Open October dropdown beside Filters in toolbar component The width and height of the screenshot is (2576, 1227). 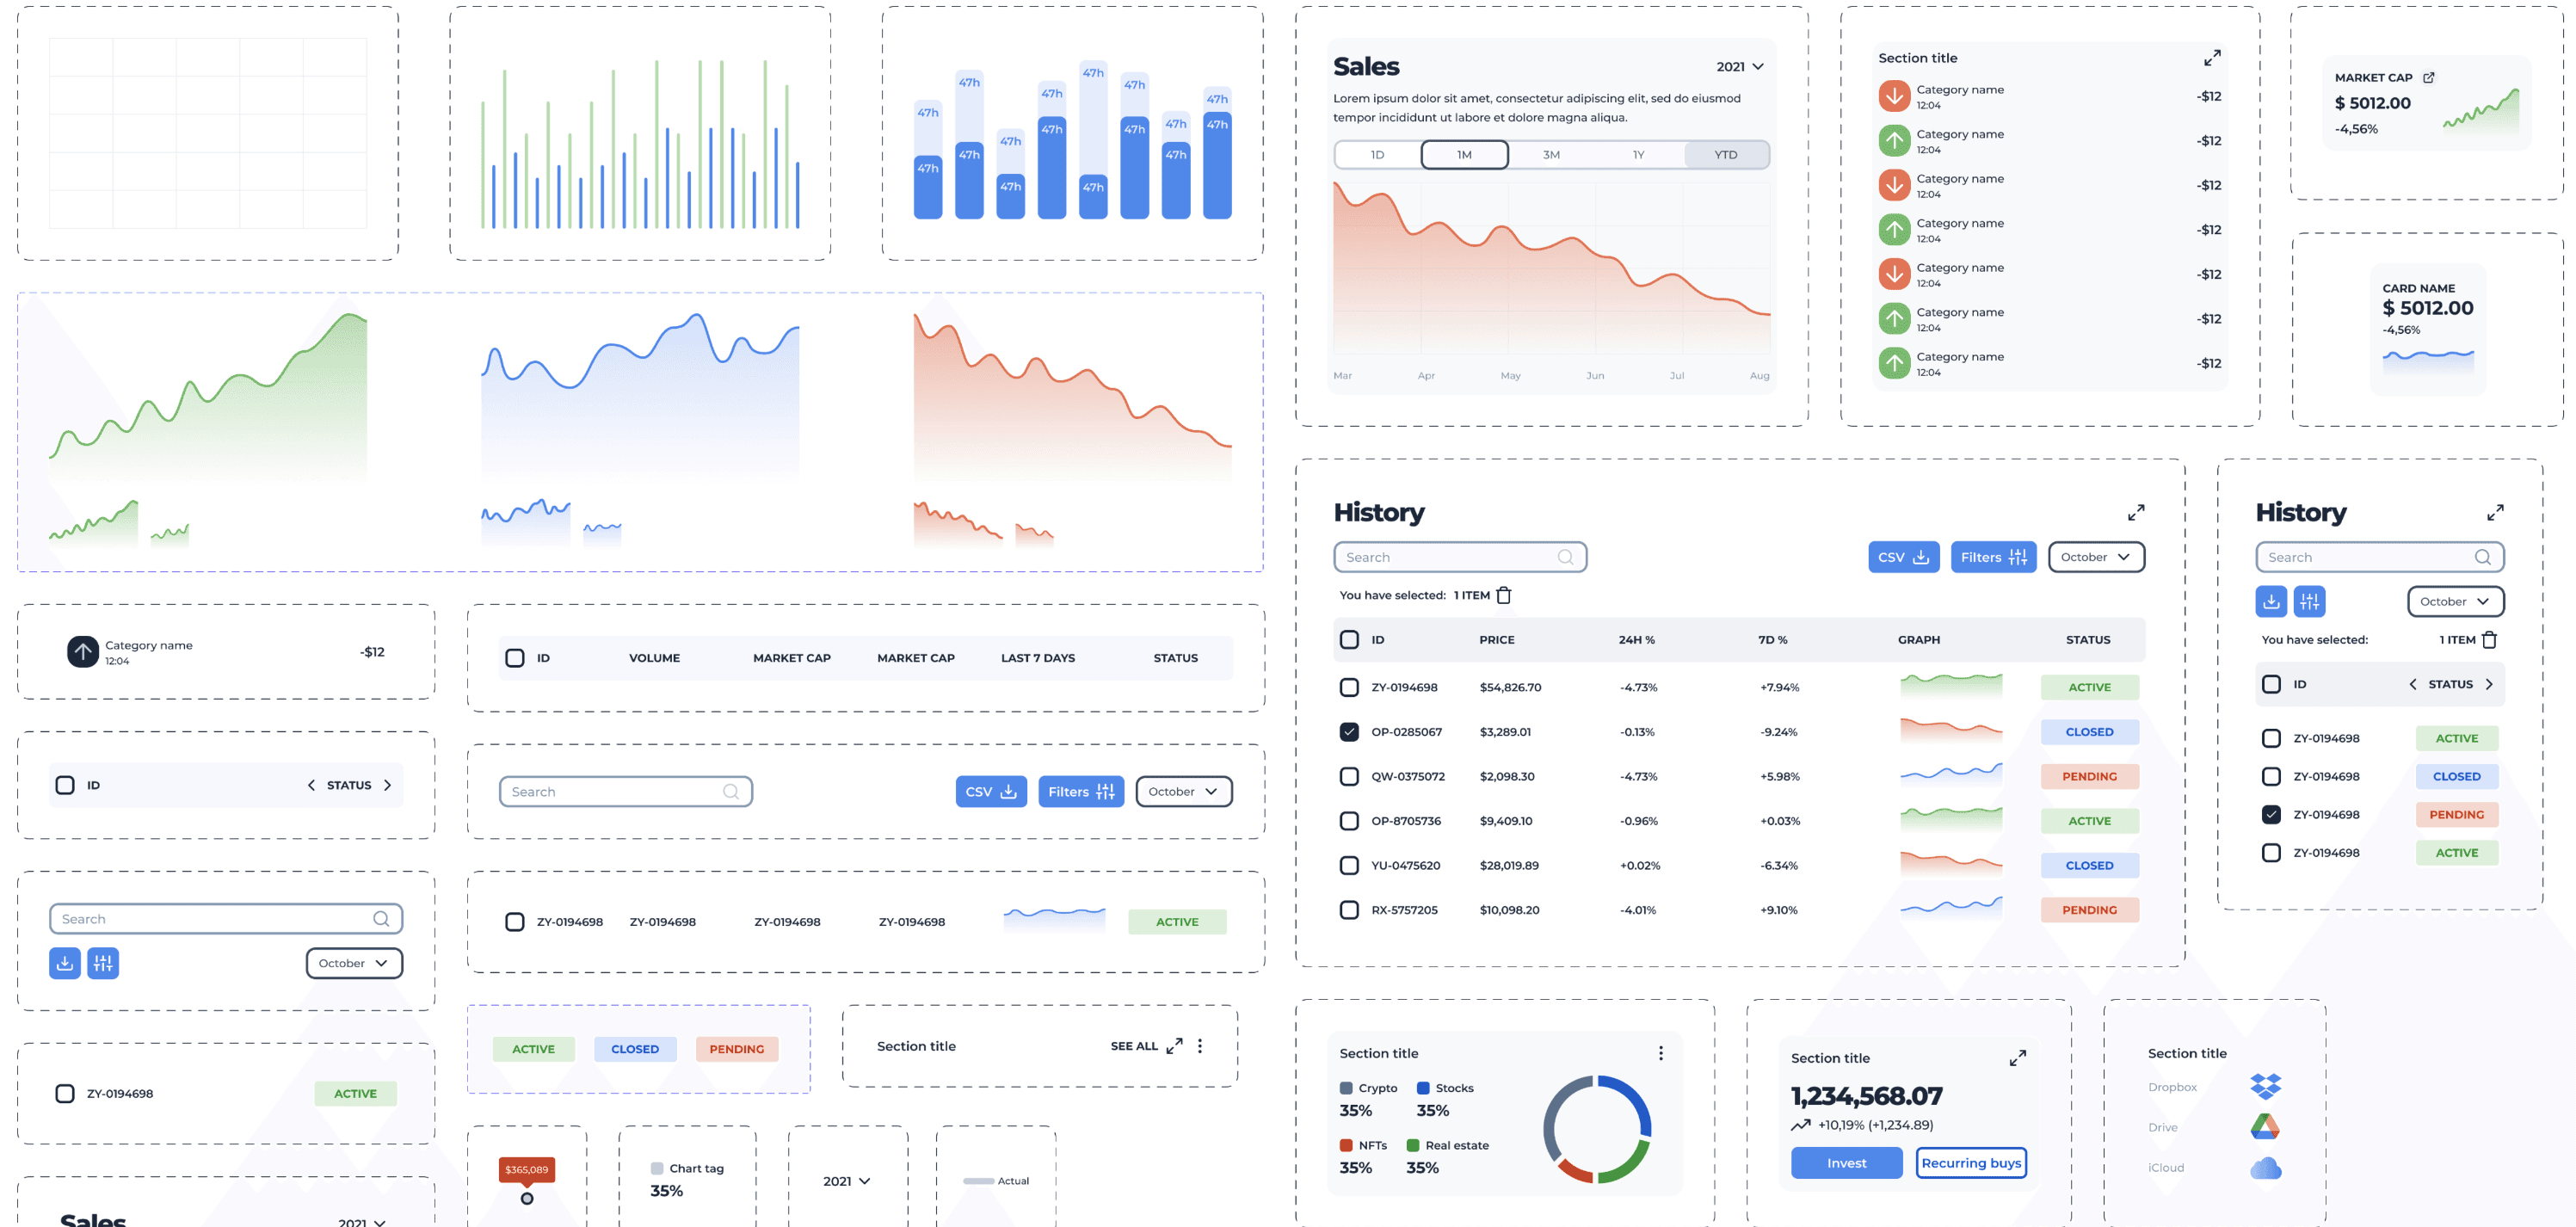[x=1184, y=791]
